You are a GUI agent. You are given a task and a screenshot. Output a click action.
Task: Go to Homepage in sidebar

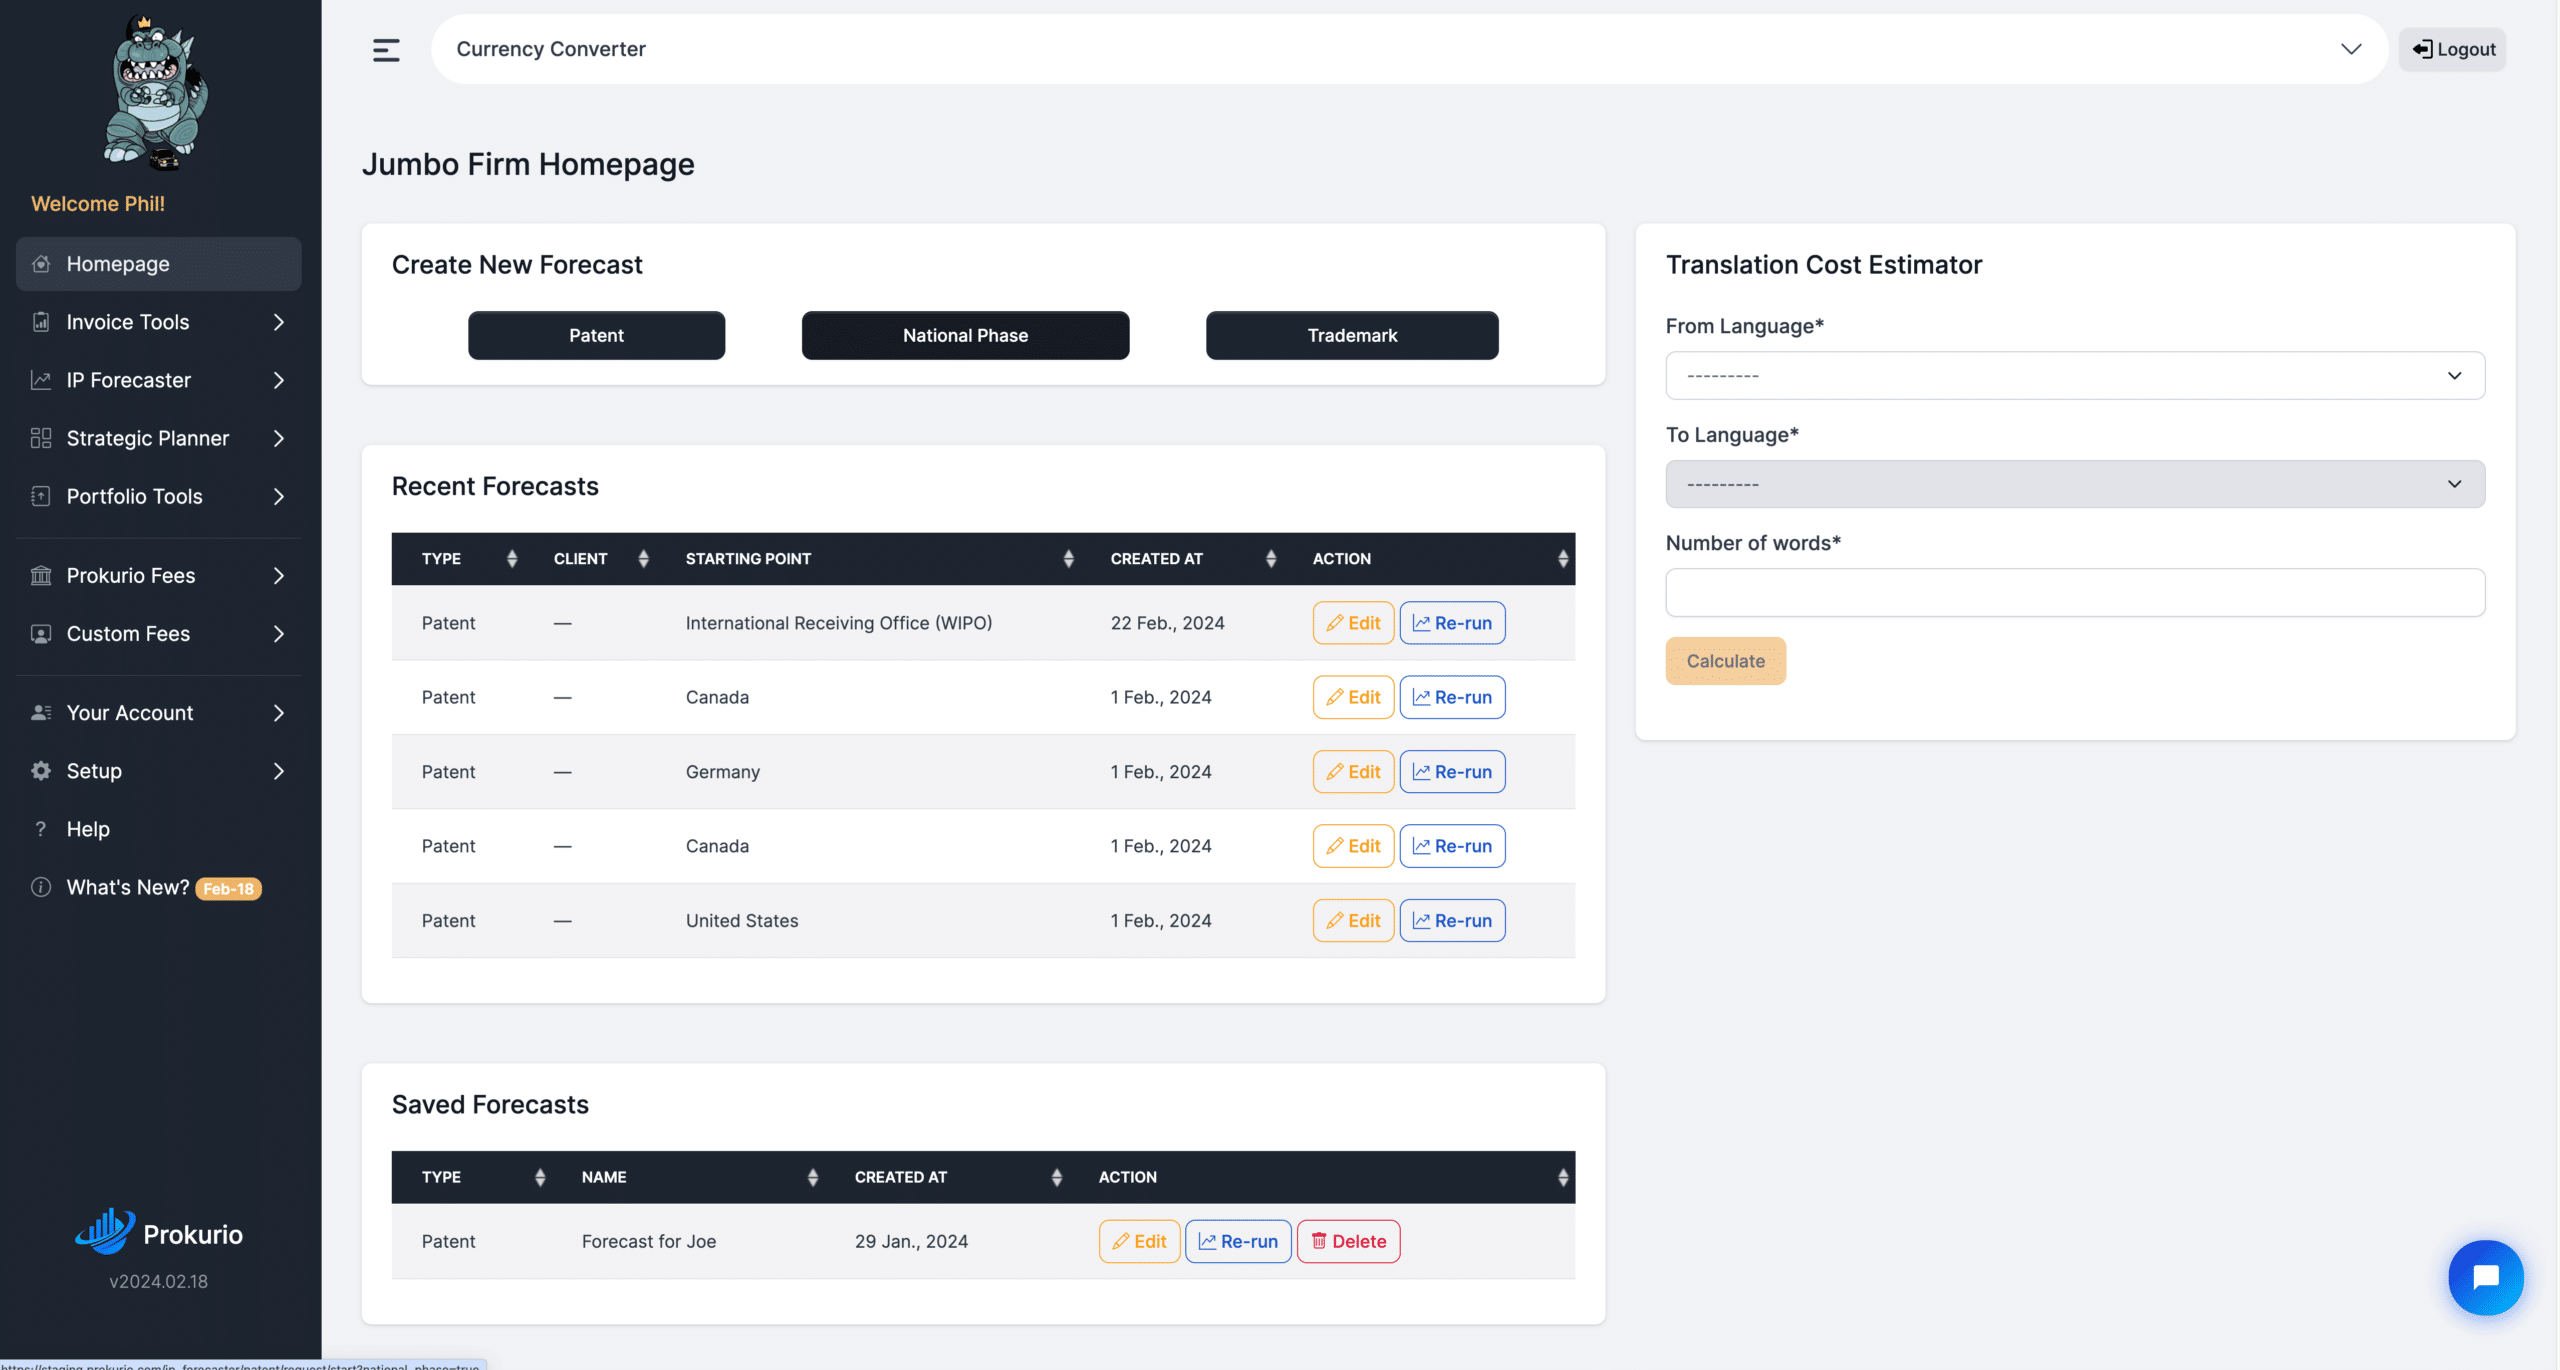pos(158,264)
